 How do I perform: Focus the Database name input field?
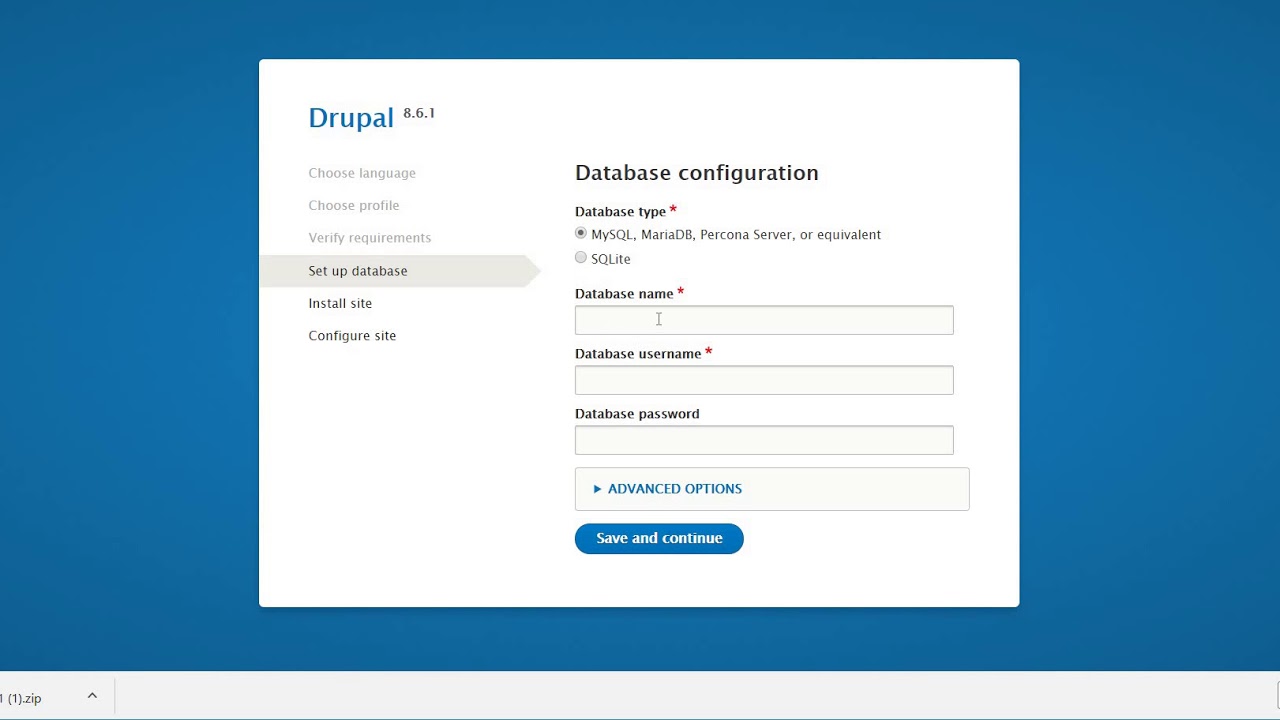[x=764, y=320]
